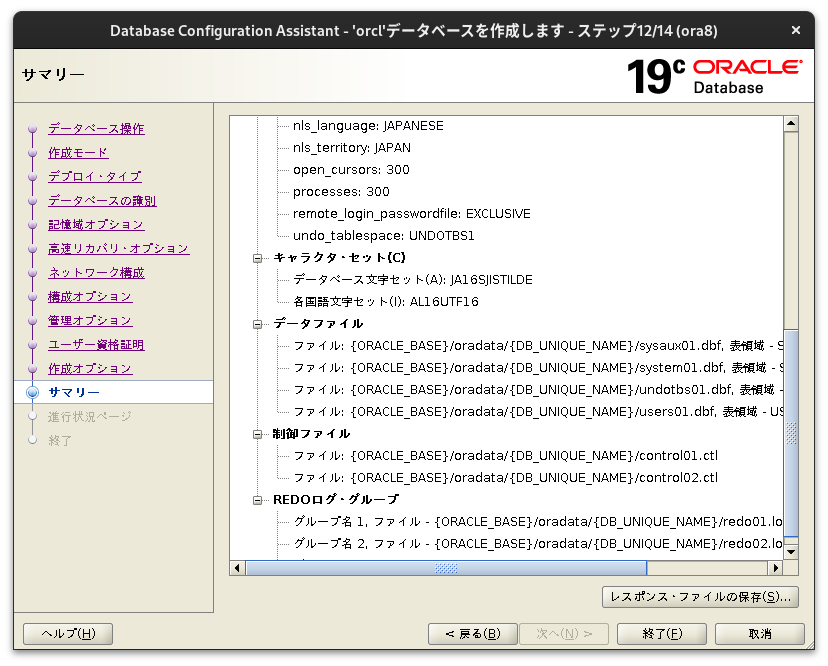Open the ネットワーク構成 step
The width and height of the screenshot is (828, 666).
tap(96, 272)
